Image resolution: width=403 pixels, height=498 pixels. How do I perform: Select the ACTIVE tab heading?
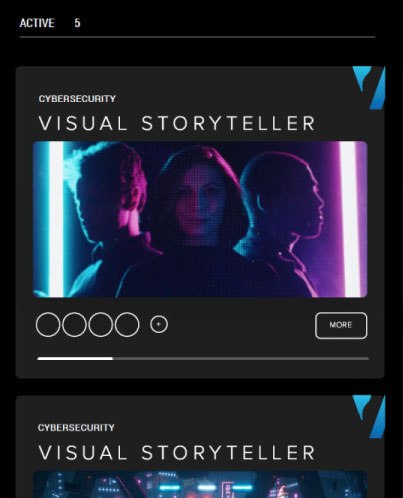37,23
